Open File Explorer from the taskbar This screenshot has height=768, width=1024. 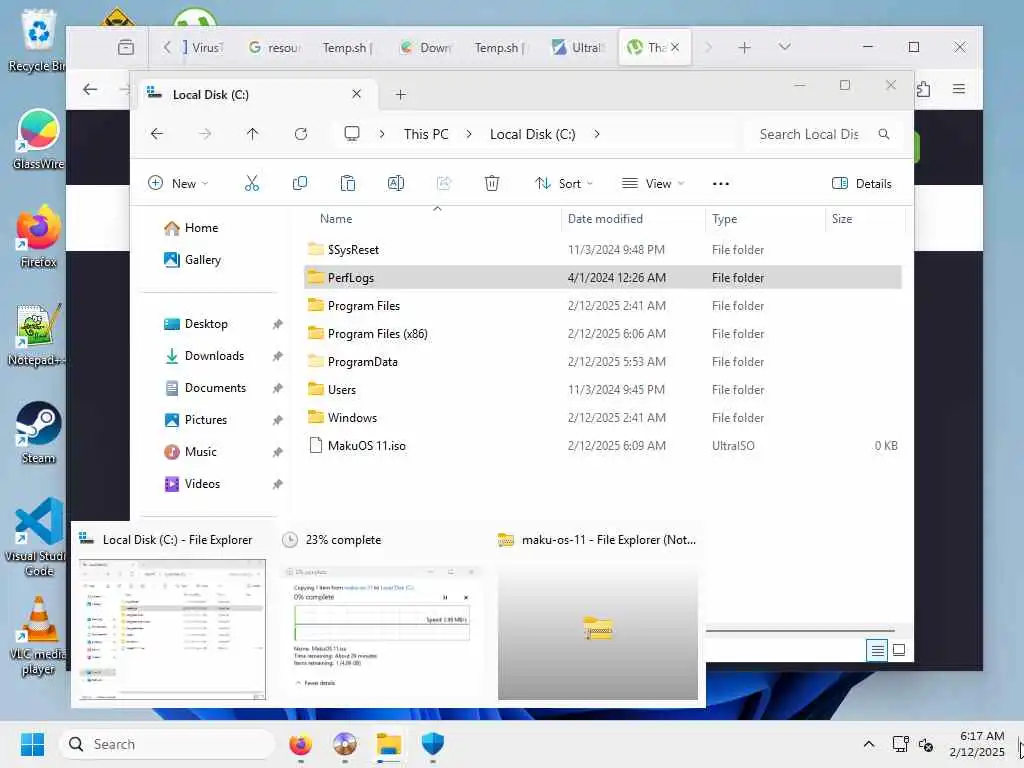(389, 744)
